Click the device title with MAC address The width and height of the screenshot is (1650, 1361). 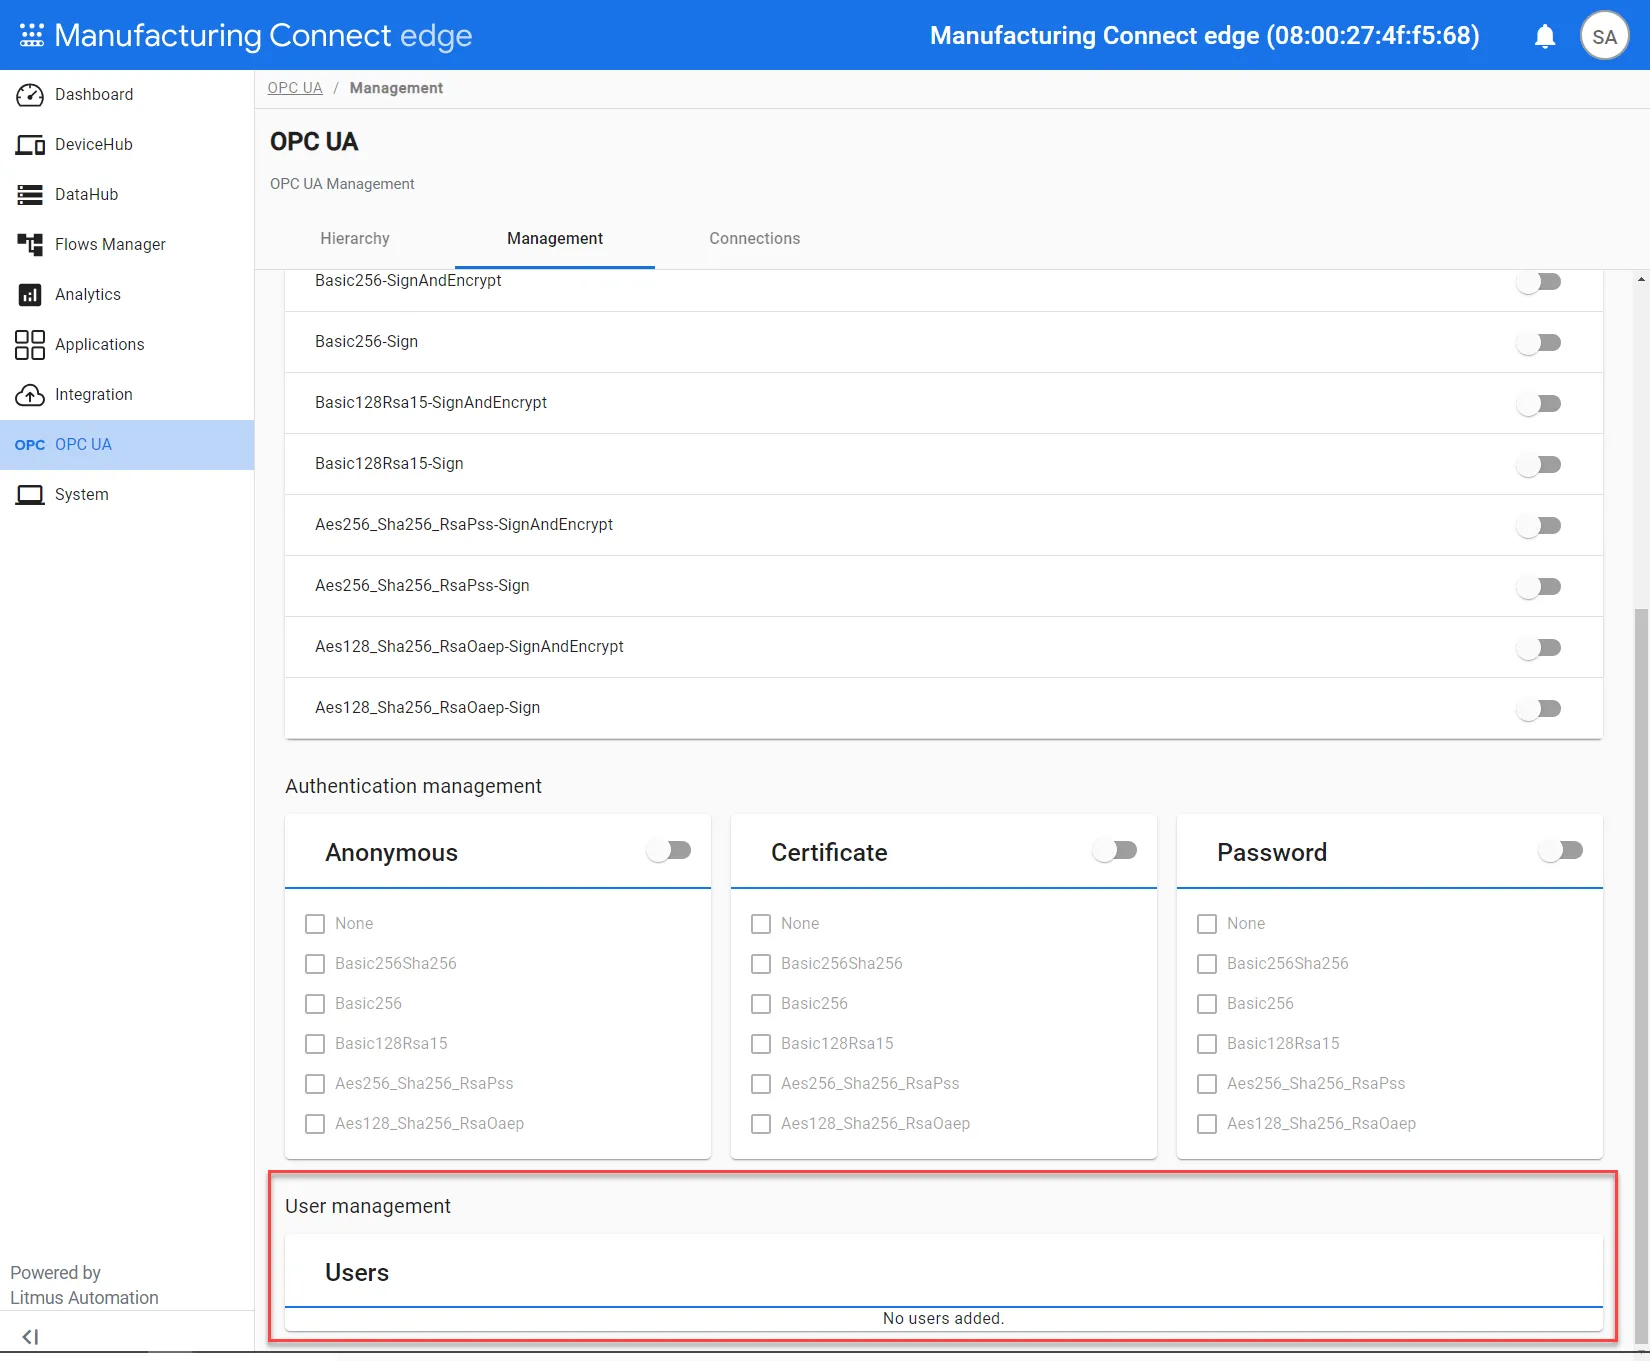[x=1205, y=36]
